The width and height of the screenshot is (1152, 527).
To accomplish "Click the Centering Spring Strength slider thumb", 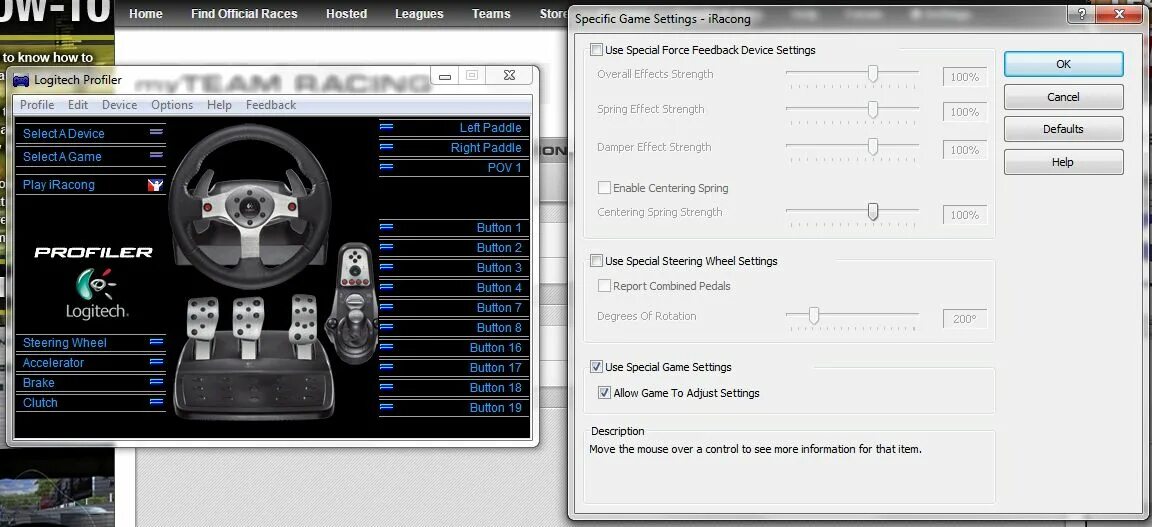I will coord(873,212).
